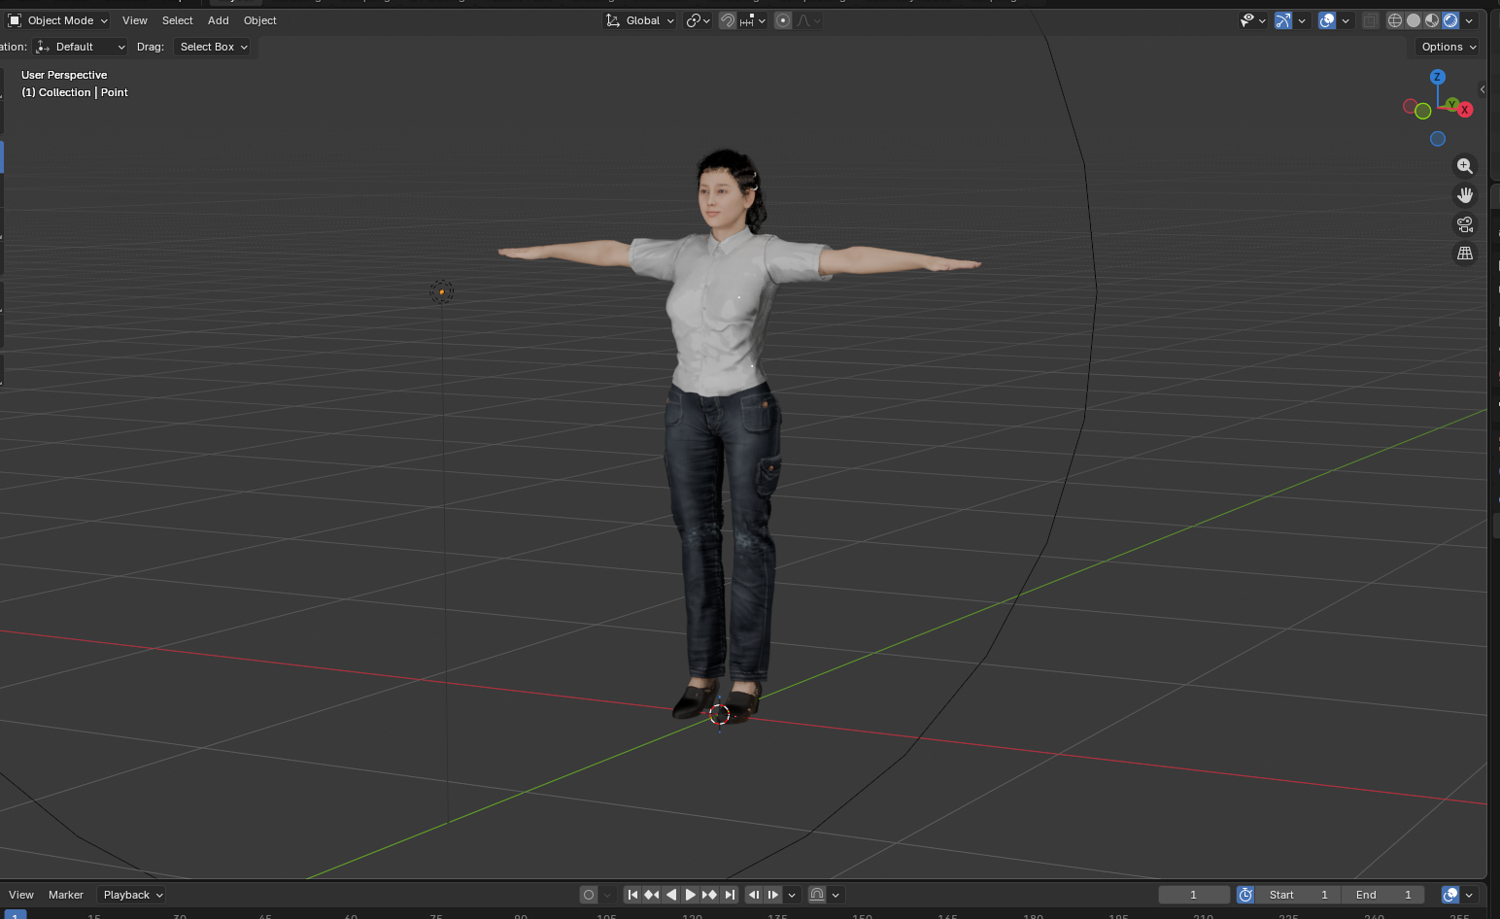Open the gizmo options dropdown arrow
Image resolution: width=1500 pixels, height=919 pixels.
coord(1302,20)
